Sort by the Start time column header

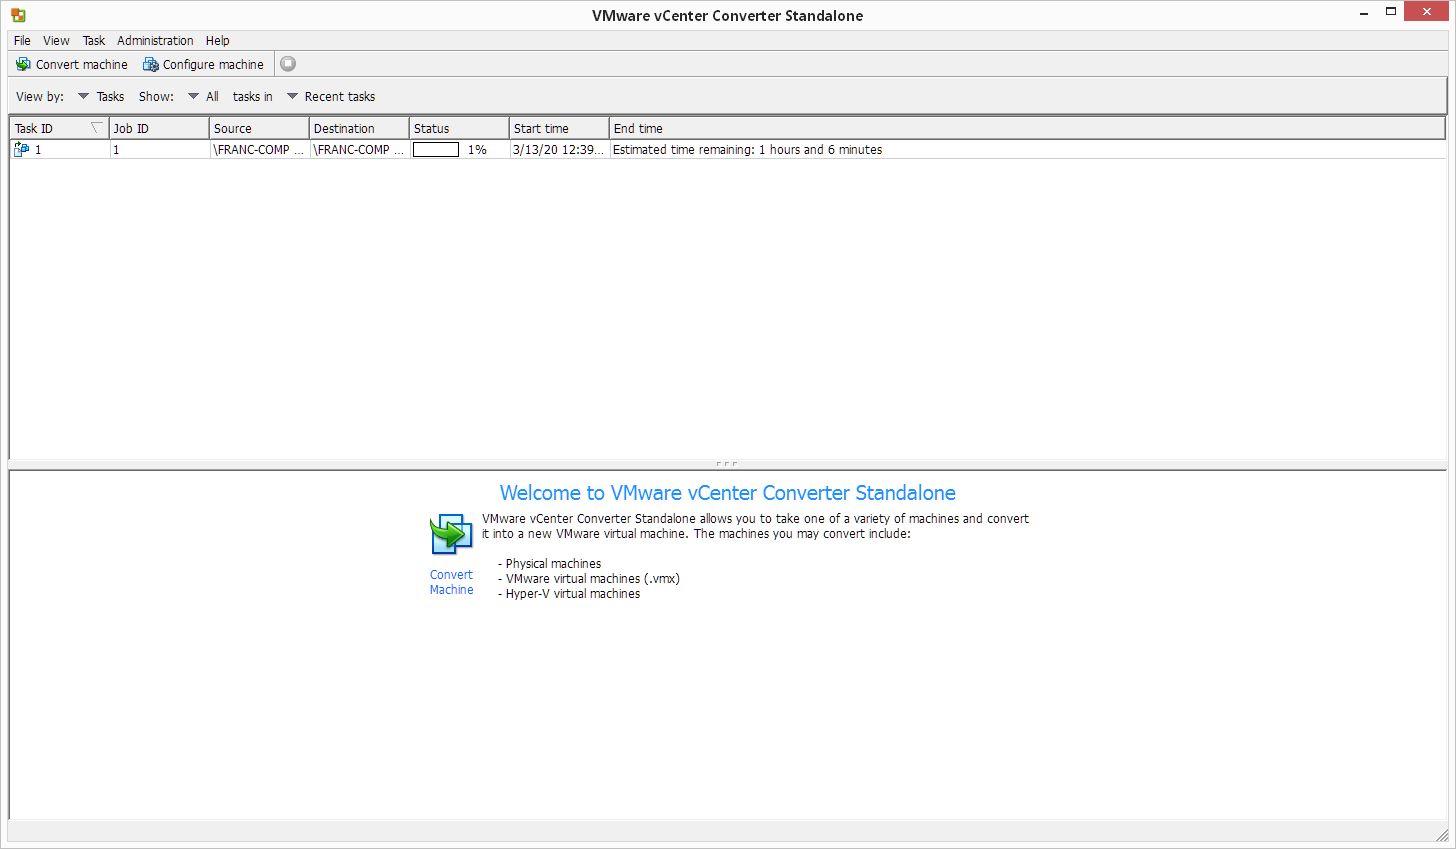tap(558, 128)
